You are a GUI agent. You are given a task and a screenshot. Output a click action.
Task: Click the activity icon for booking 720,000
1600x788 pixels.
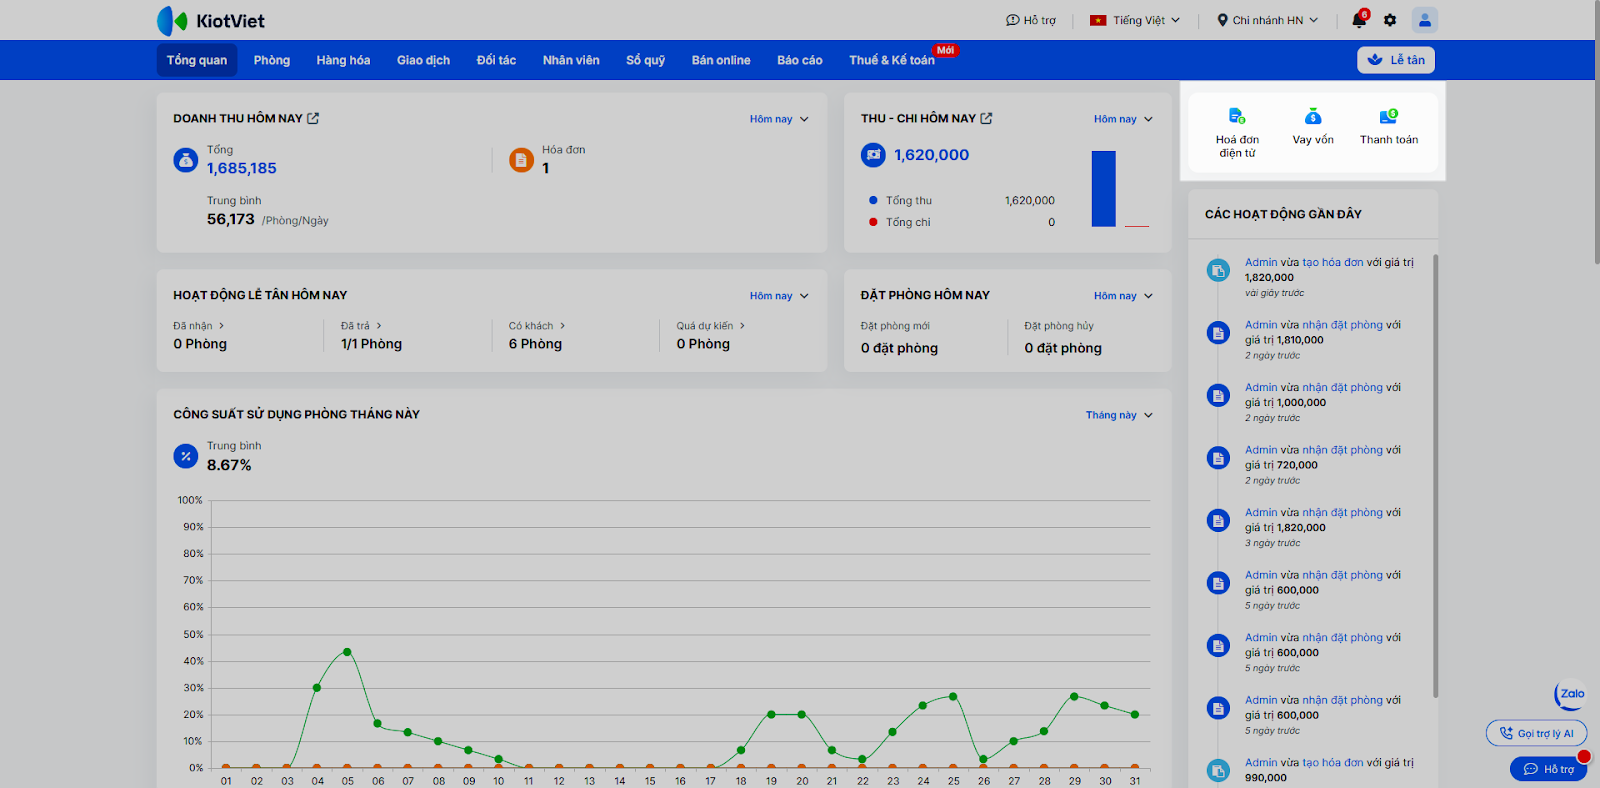(x=1218, y=458)
